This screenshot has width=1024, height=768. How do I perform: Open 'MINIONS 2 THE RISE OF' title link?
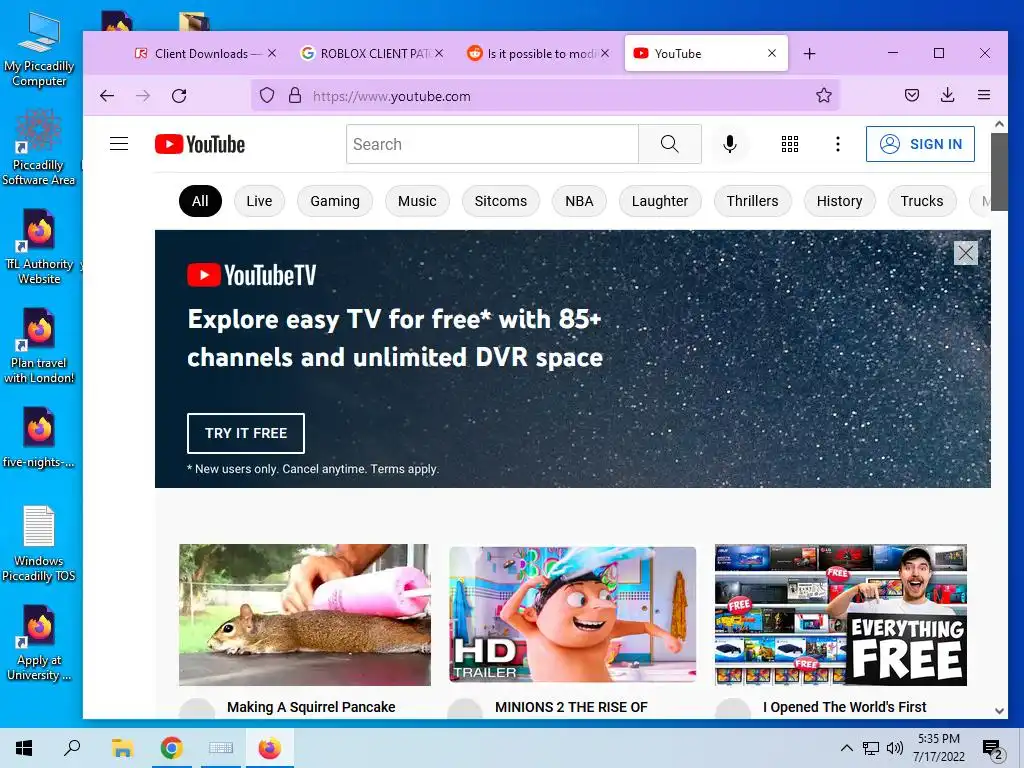pos(571,707)
